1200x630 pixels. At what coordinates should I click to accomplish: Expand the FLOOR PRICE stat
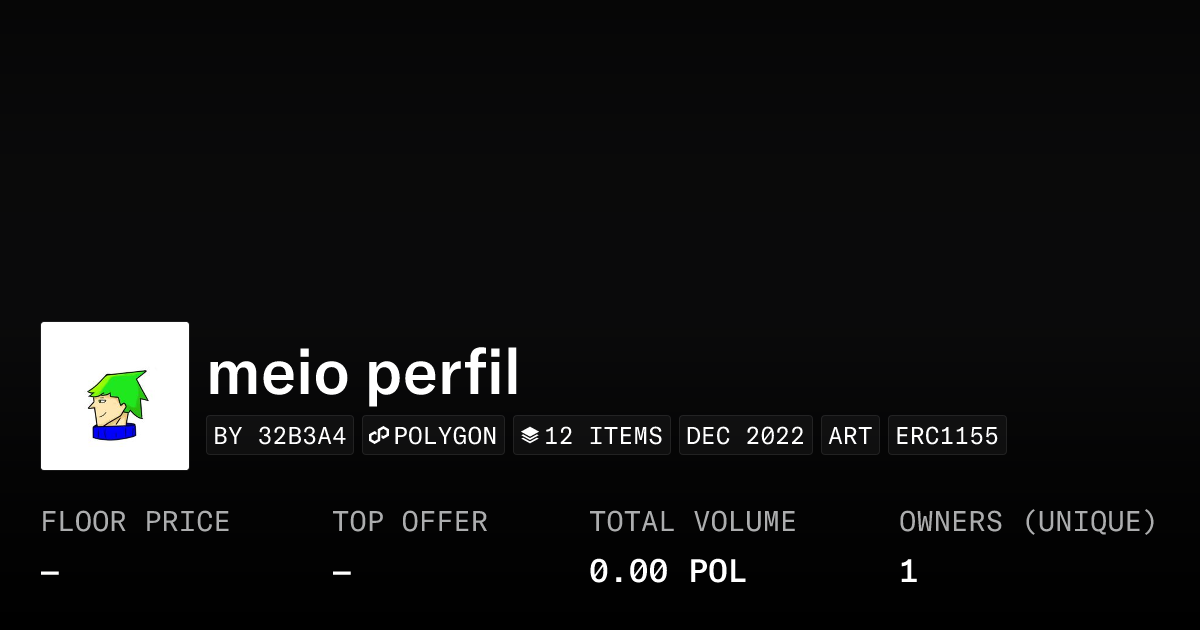point(135,521)
